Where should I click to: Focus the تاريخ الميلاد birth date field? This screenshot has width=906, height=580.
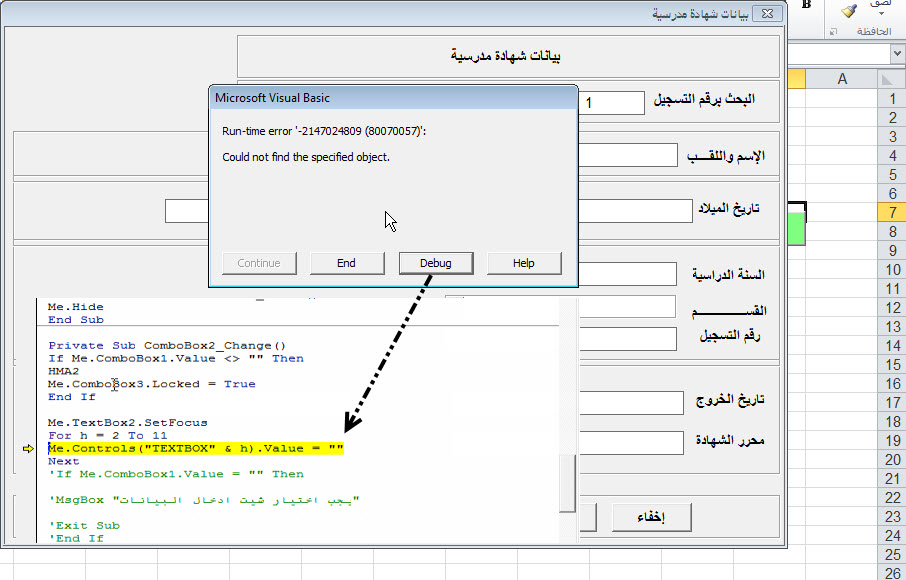pos(635,211)
